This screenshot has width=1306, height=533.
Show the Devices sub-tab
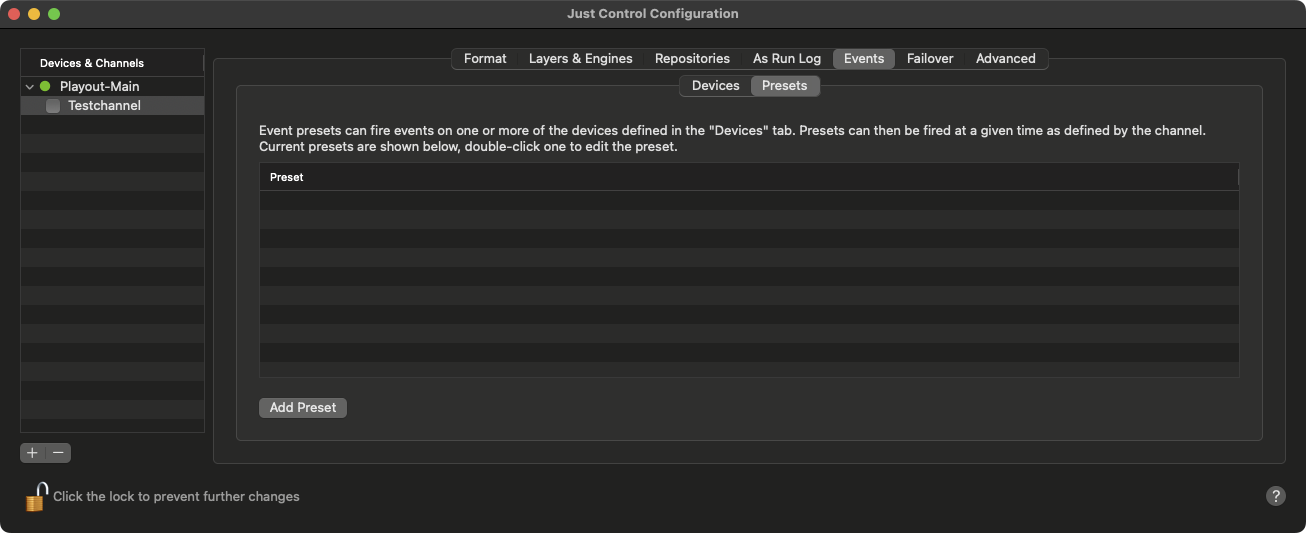(x=716, y=86)
